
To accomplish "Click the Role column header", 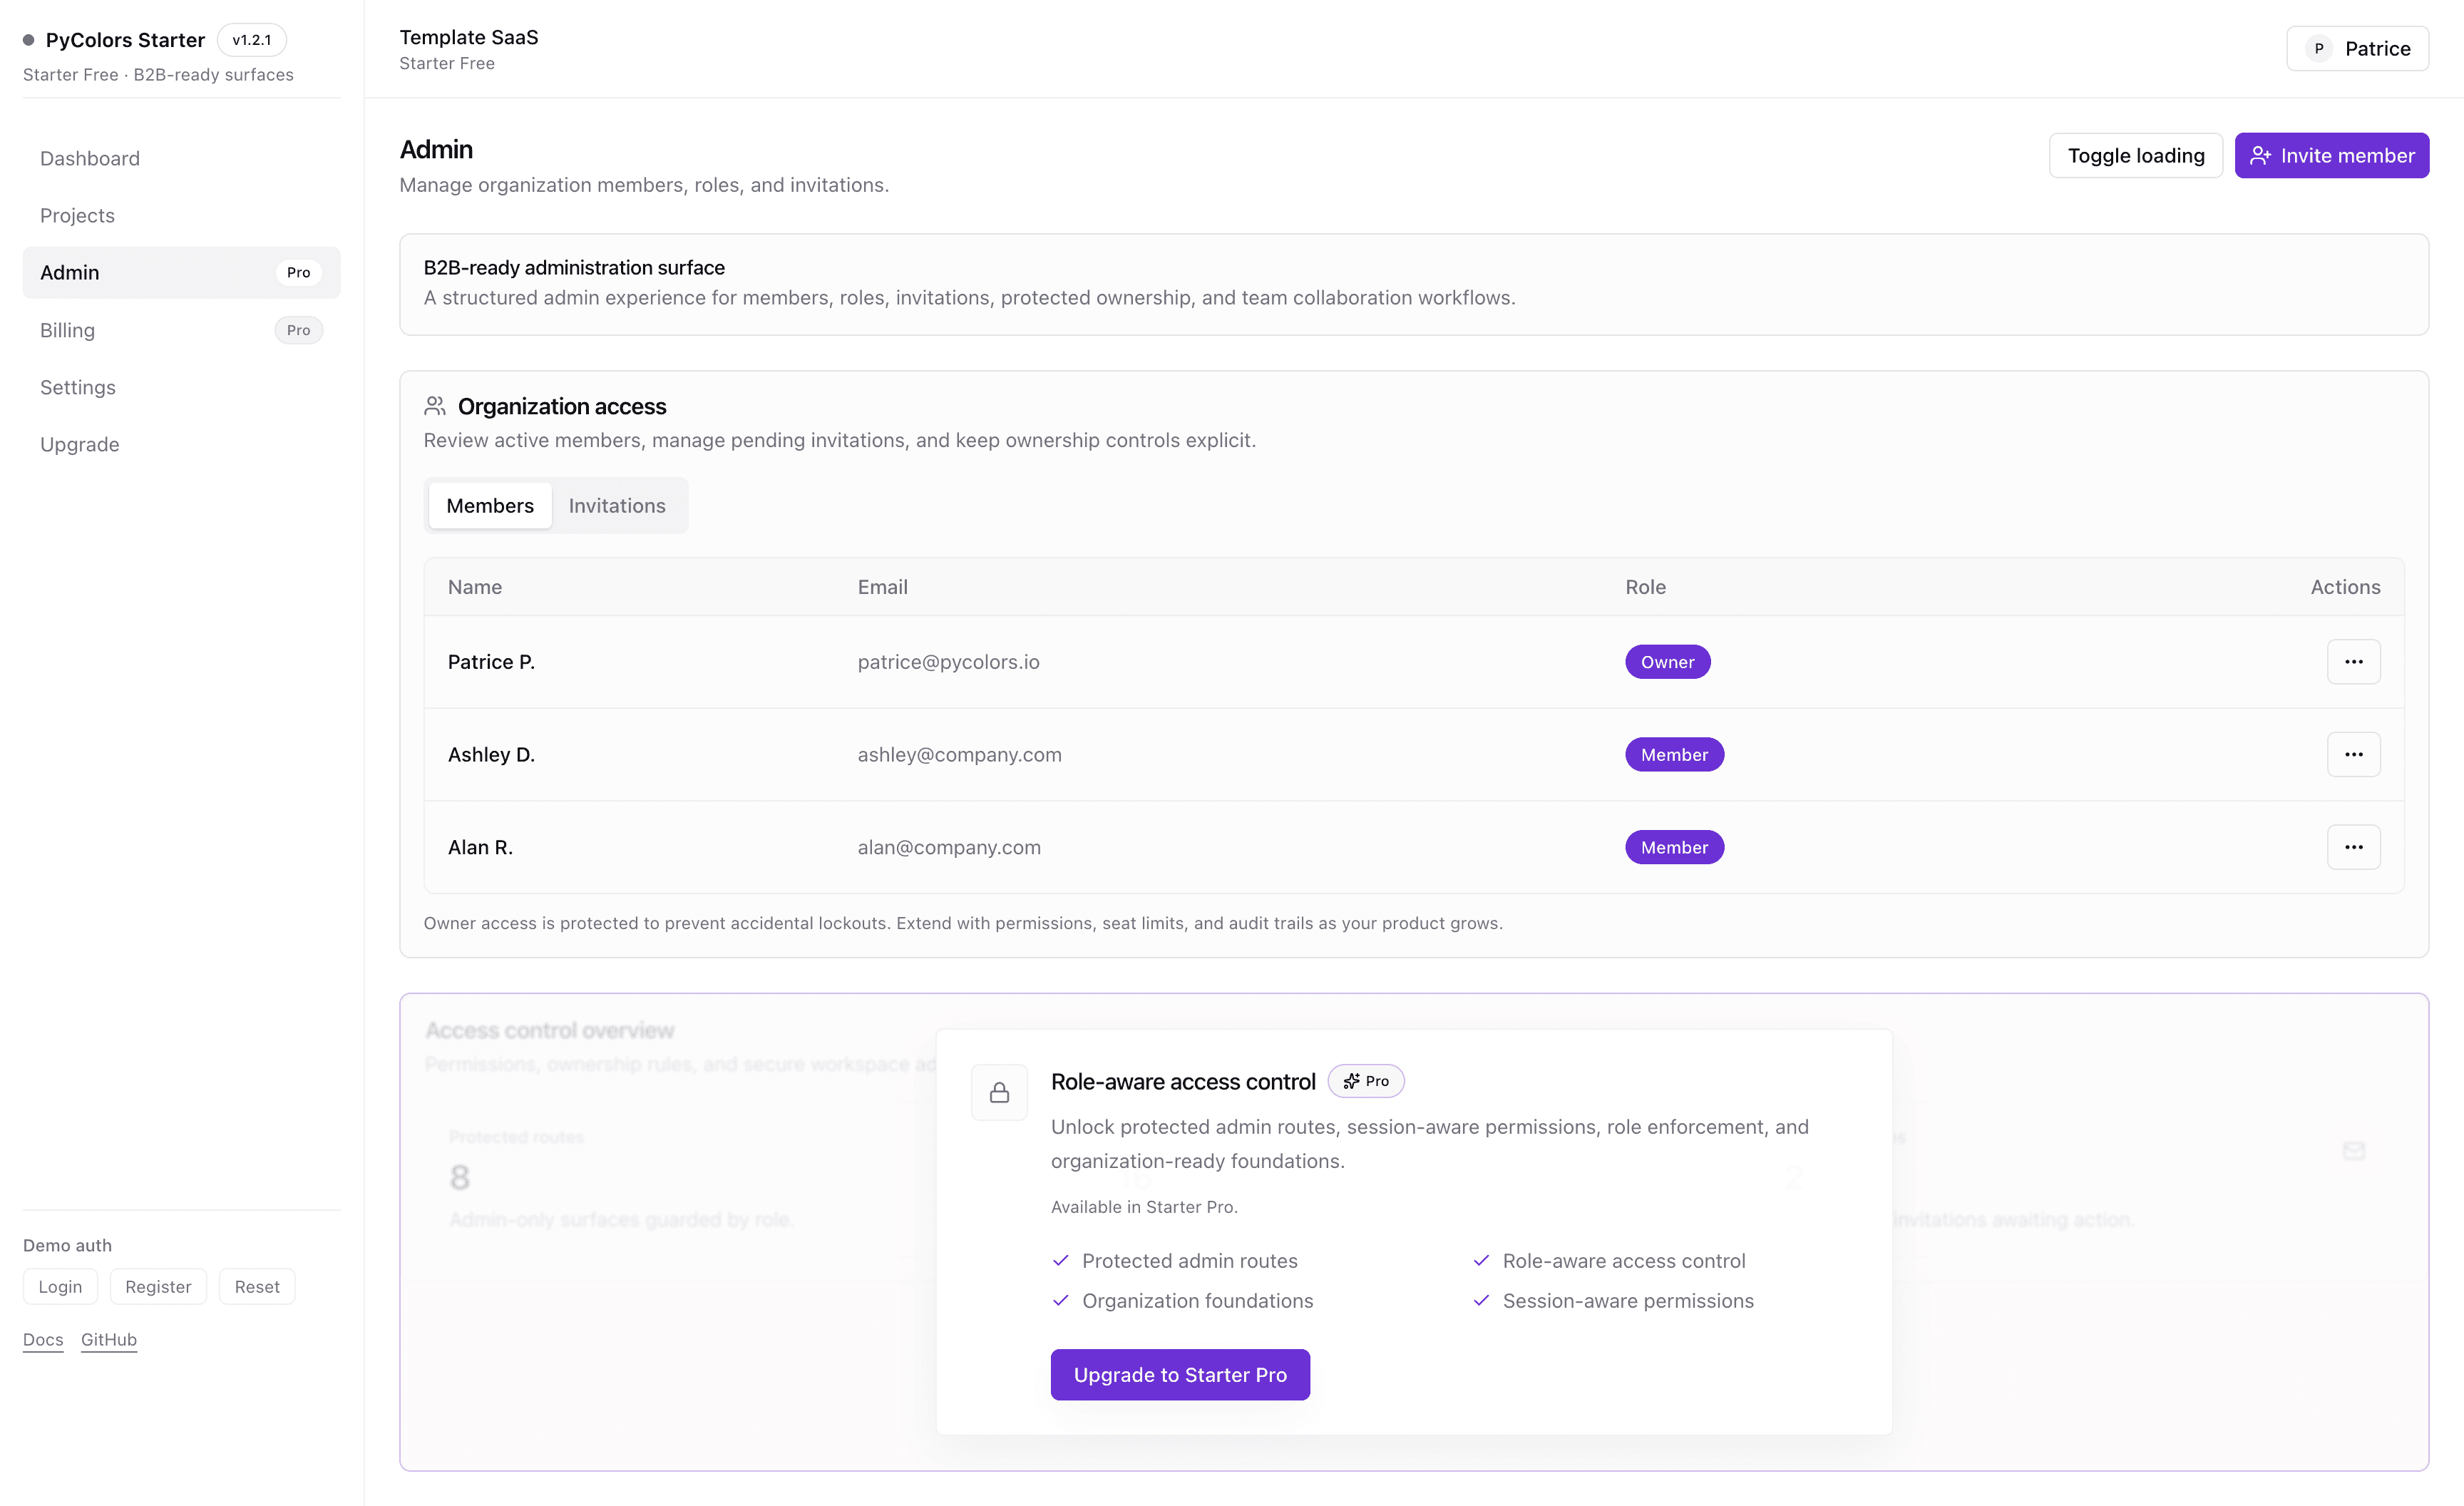I will (x=1645, y=587).
